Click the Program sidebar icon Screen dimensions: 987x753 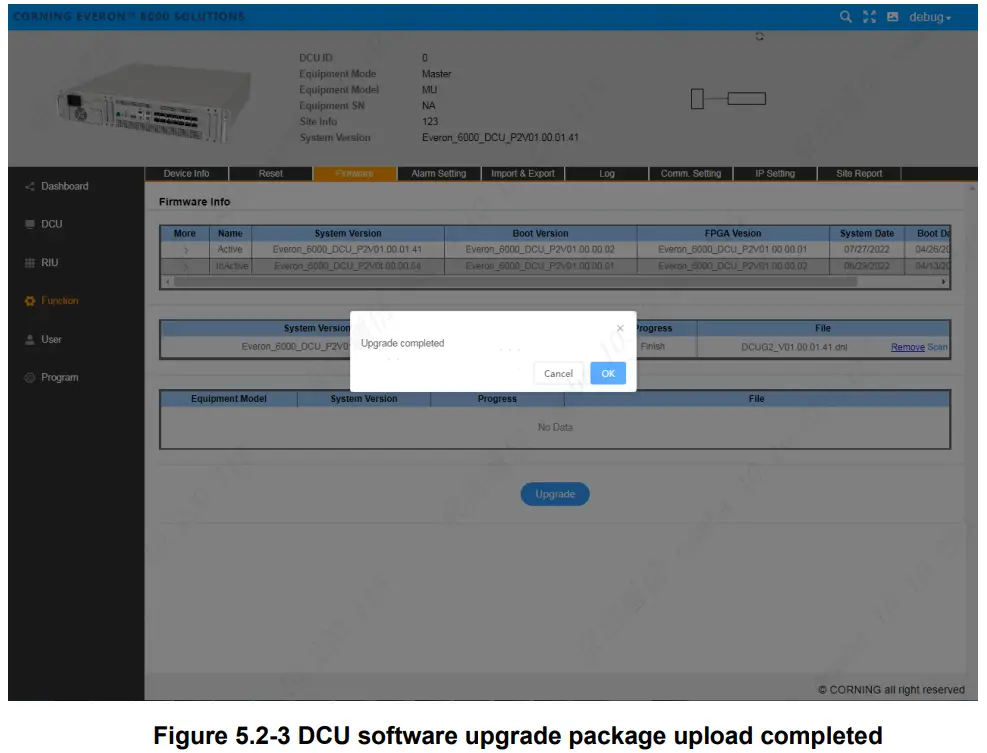tap(30, 378)
